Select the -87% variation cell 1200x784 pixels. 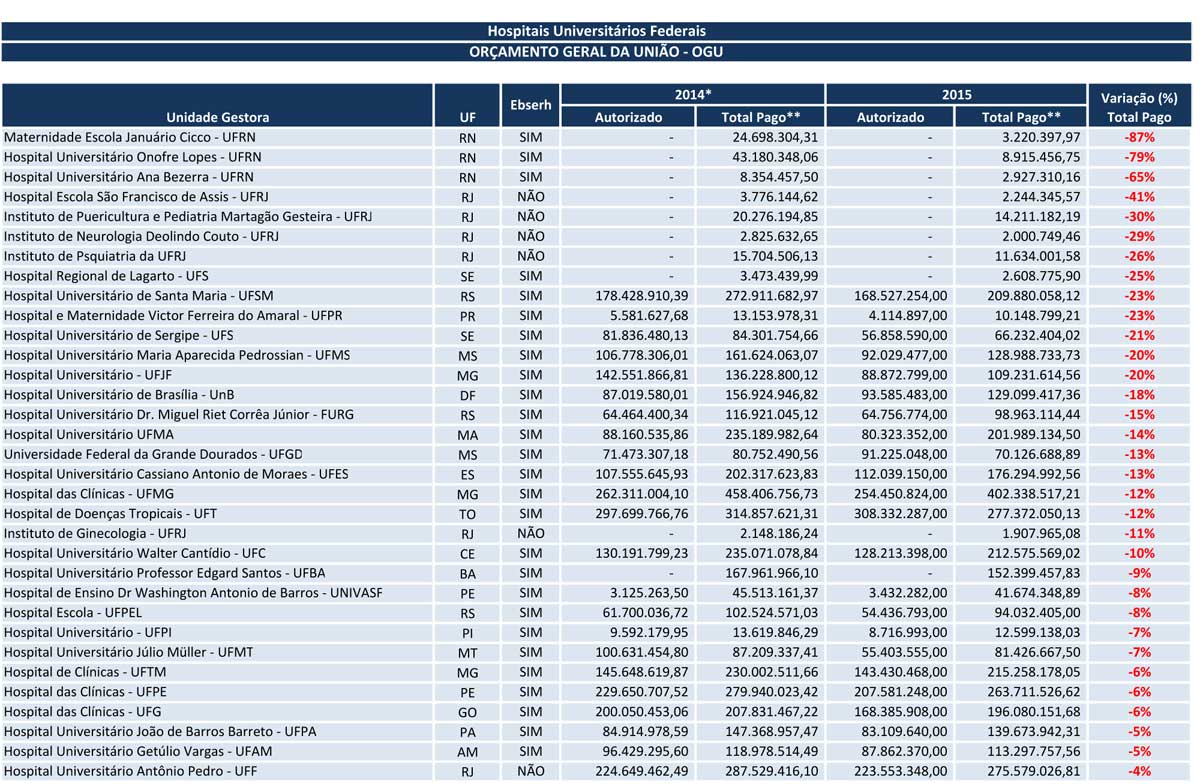(x=1138, y=137)
